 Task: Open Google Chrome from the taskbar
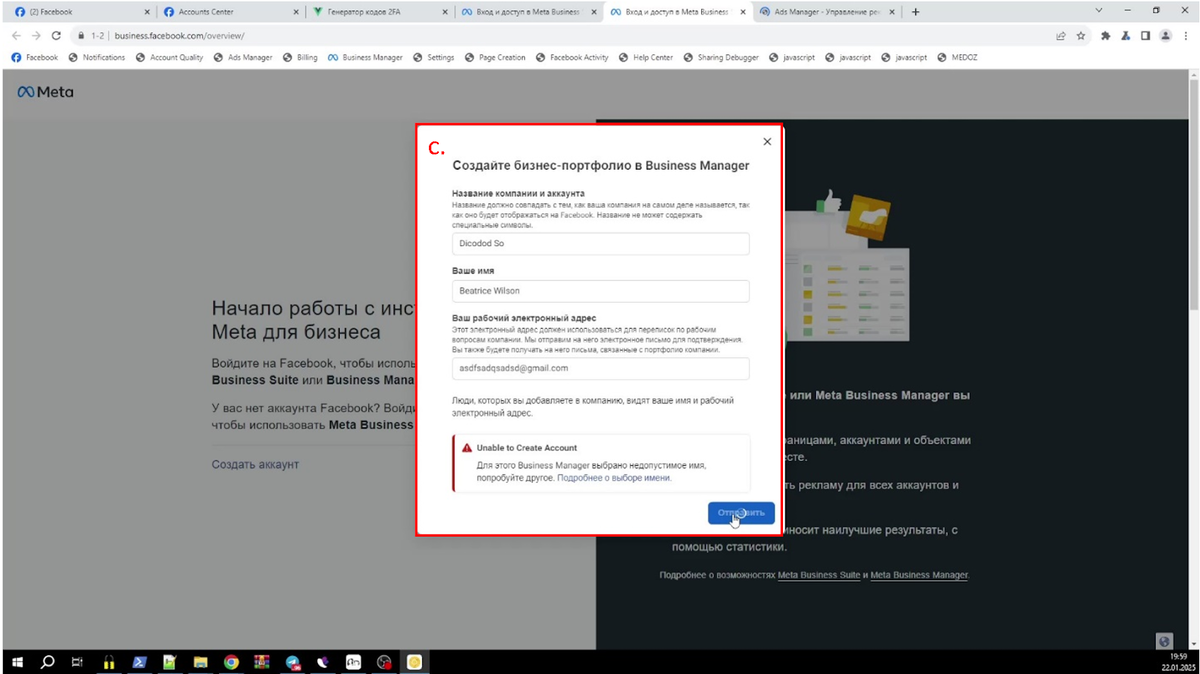pyautogui.click(x=231, y=662)
